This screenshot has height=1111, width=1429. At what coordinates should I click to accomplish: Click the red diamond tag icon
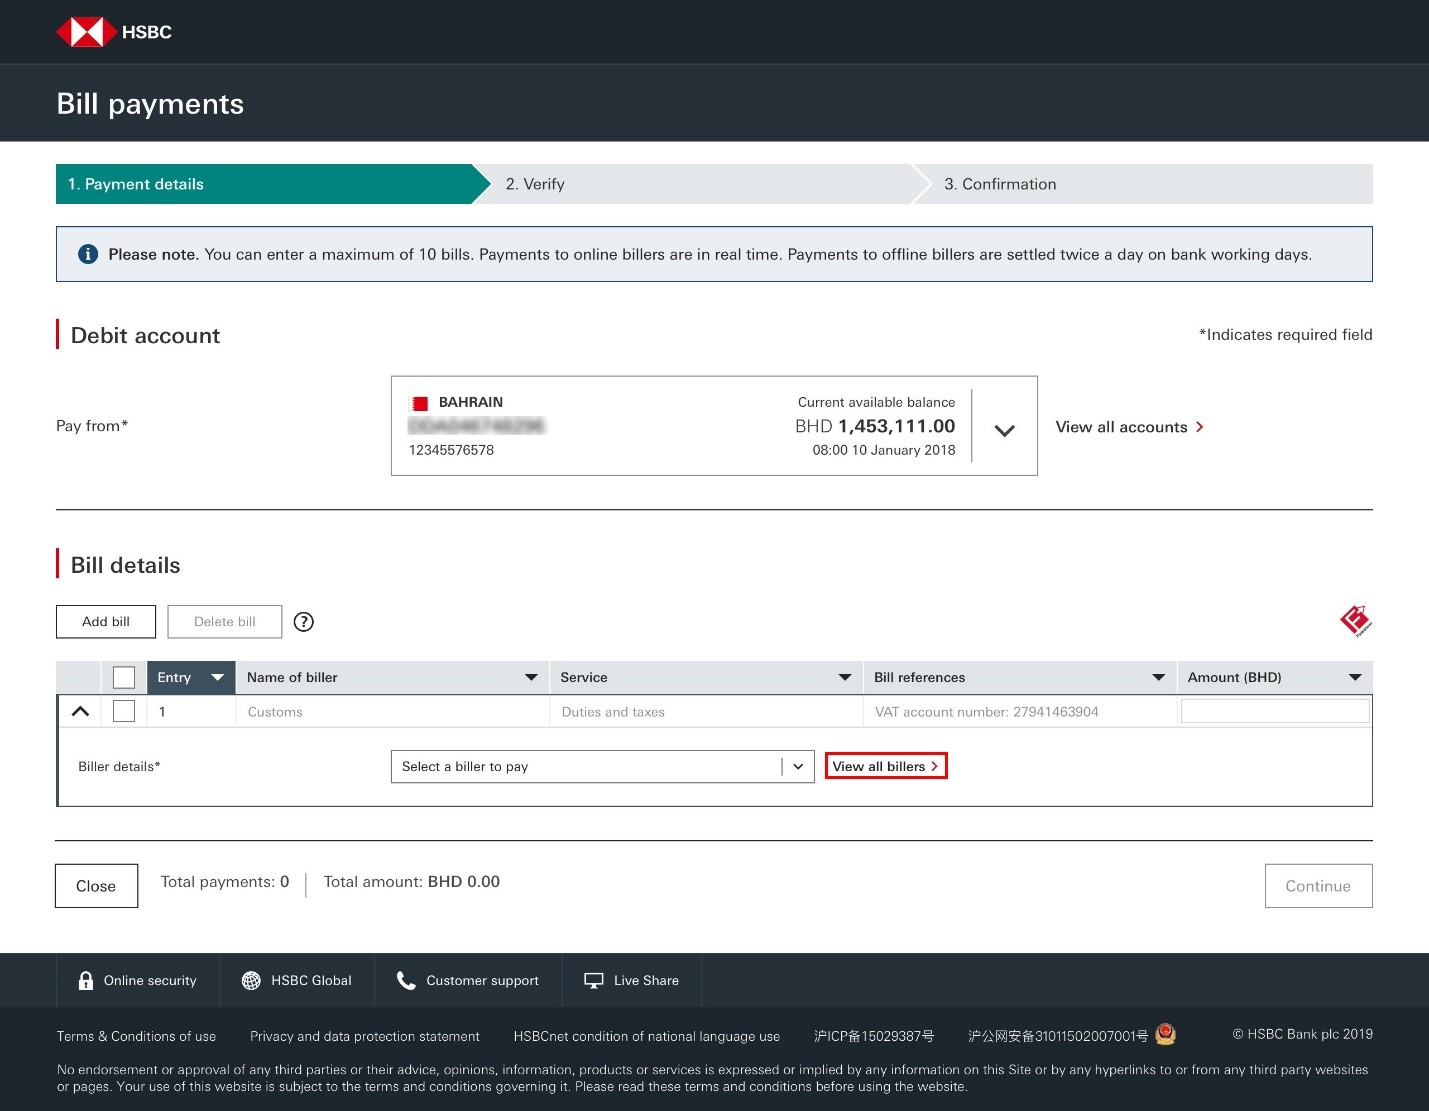point(1355,621)
